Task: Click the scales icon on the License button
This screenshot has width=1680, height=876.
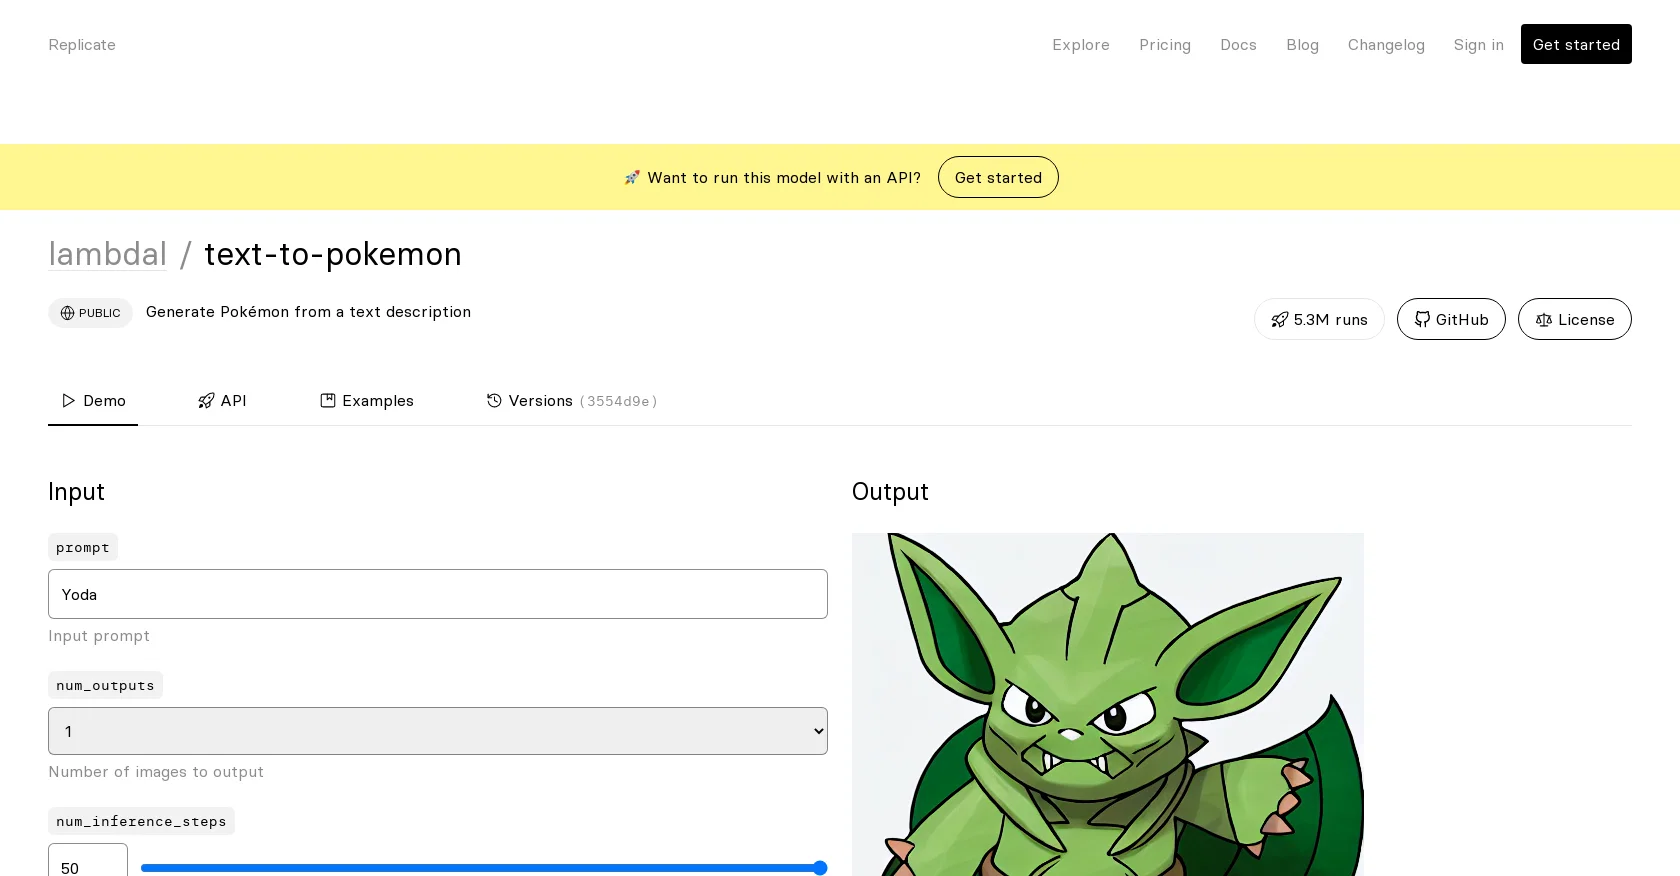Action: [1544, 320]
